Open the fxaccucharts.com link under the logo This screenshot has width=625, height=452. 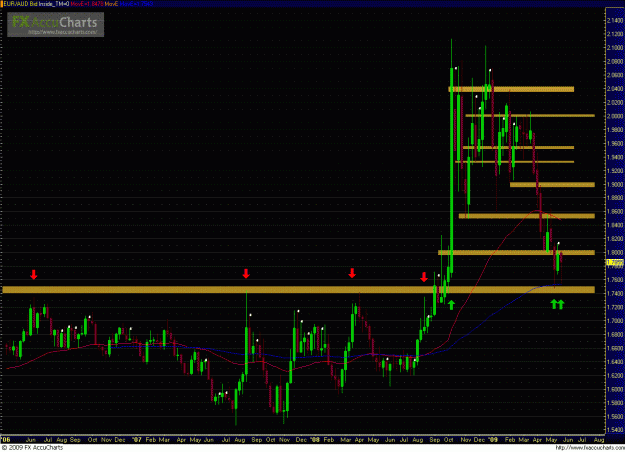(63, 32)
